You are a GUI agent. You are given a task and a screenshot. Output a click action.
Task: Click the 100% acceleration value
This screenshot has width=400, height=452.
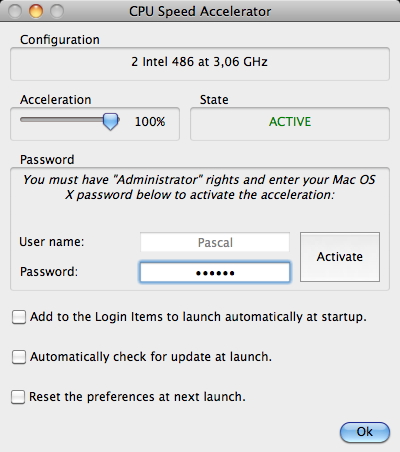point(150,122)
